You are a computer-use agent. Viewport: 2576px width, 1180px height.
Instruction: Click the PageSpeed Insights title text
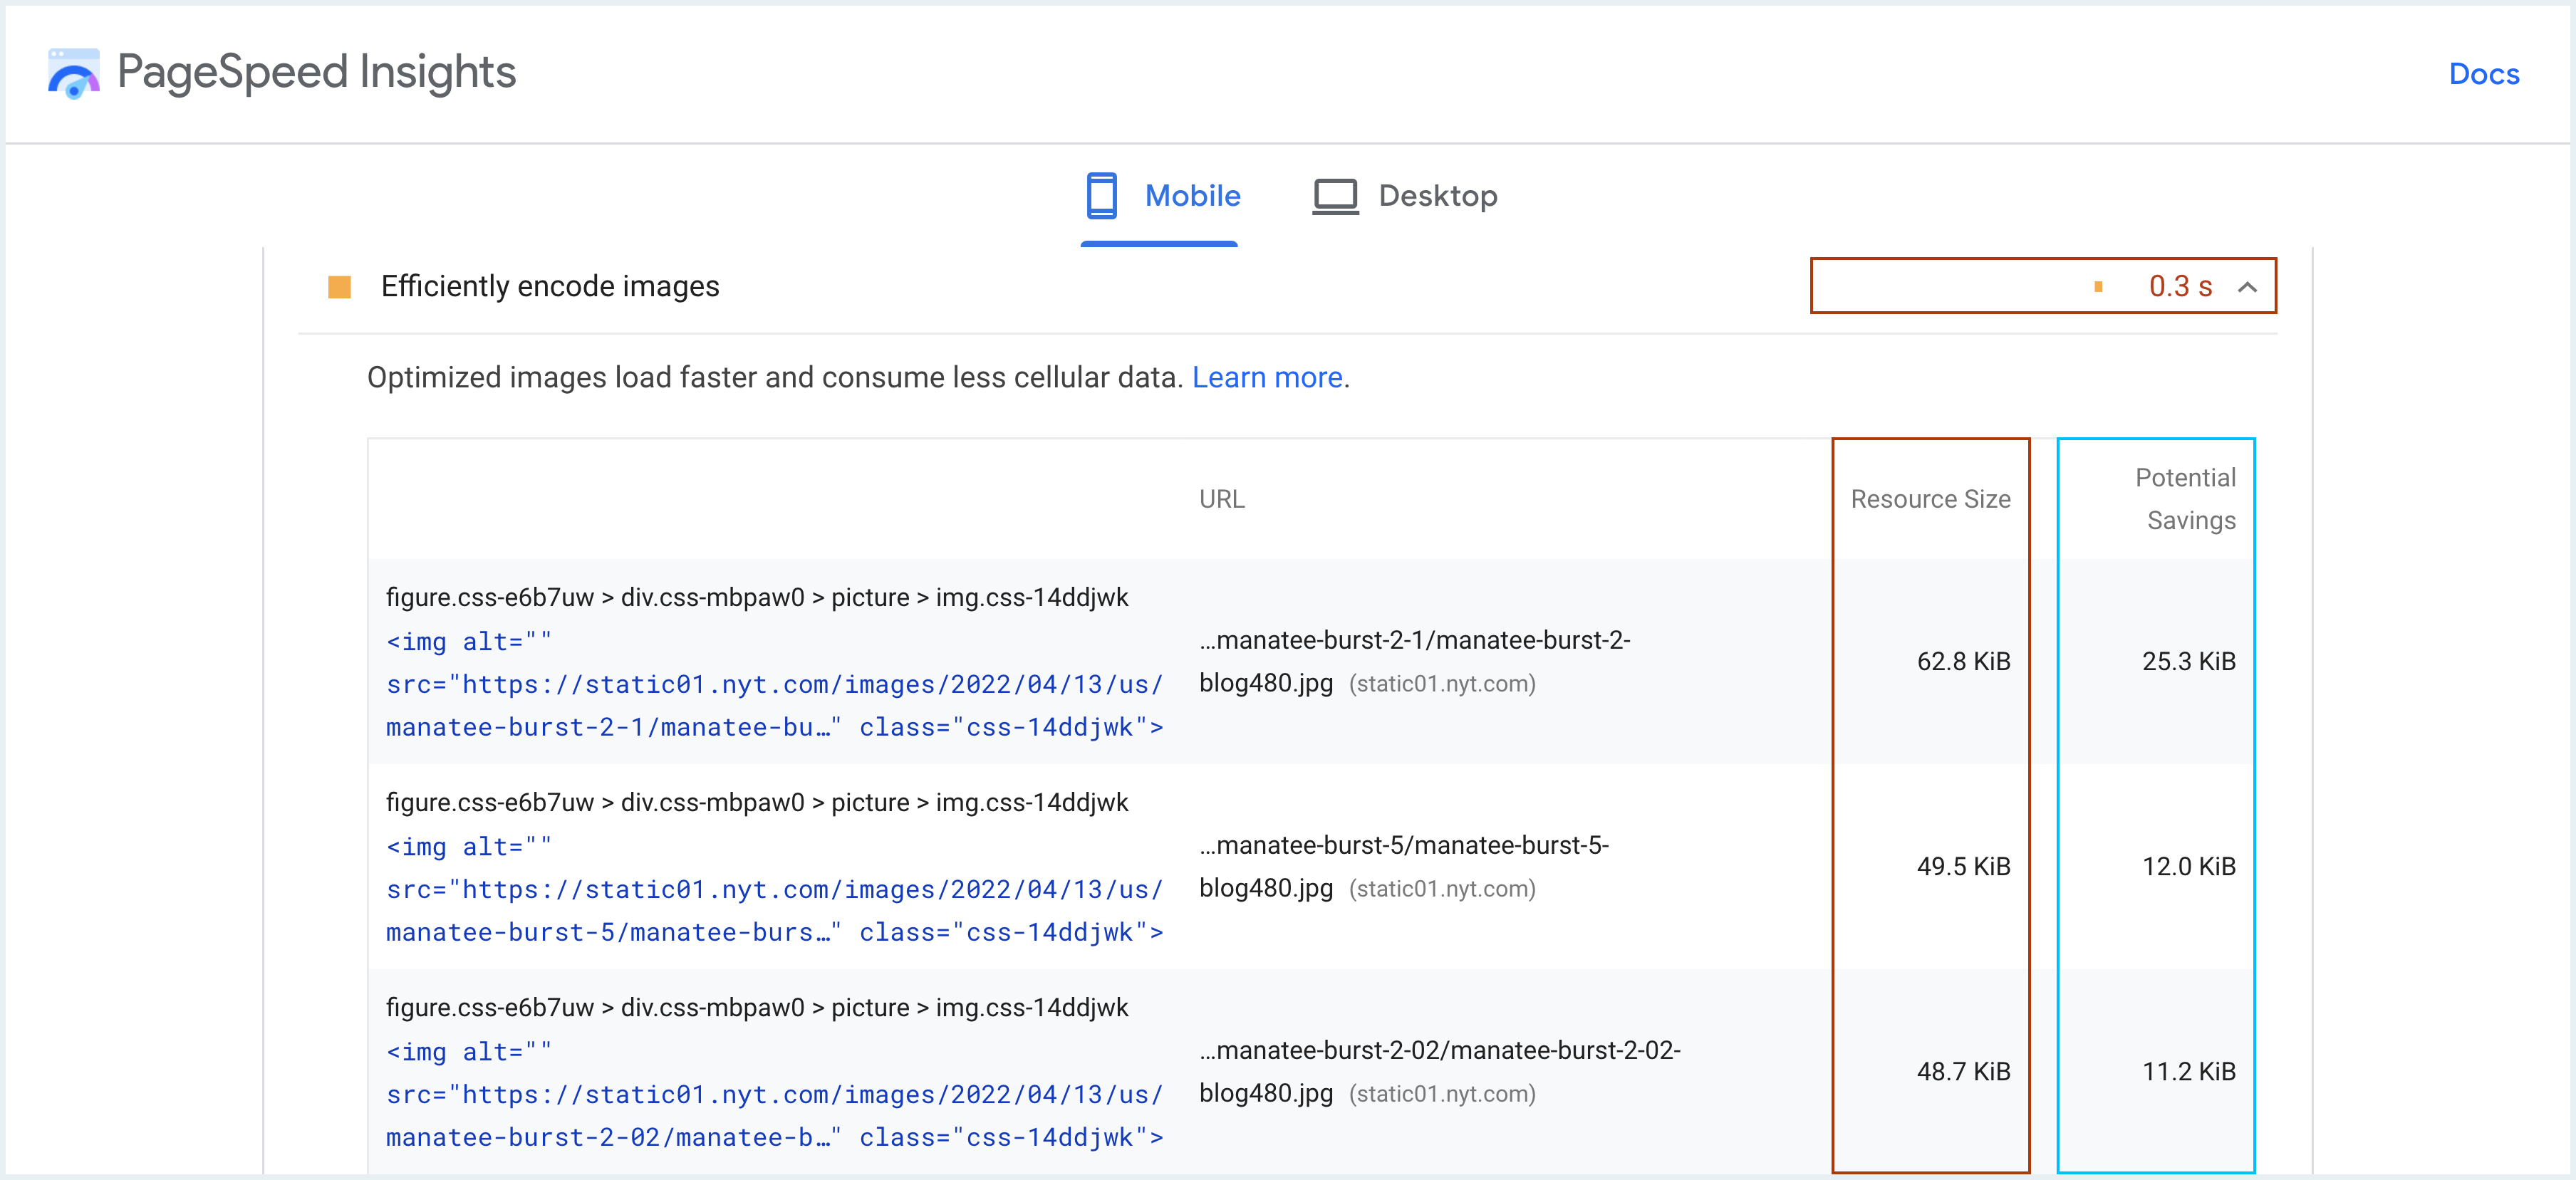coord(315,71)
